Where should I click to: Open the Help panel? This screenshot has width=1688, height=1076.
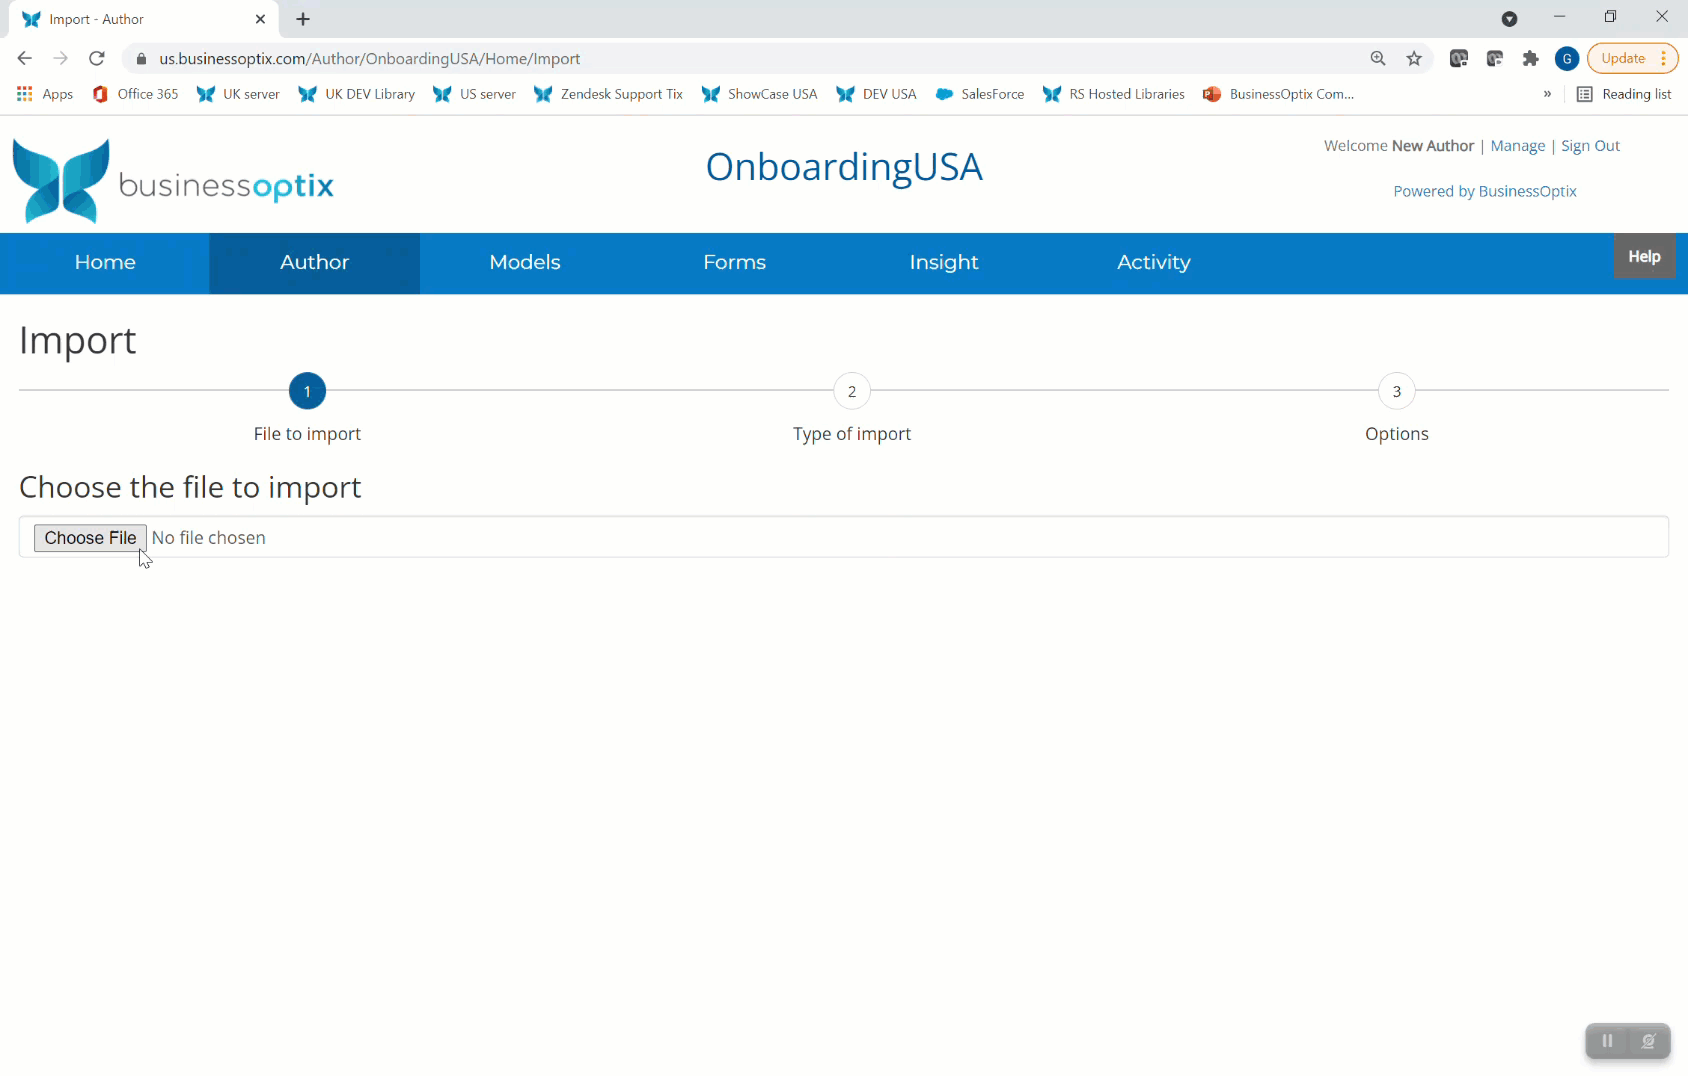pyautogui.click(x=1644, y=256)
